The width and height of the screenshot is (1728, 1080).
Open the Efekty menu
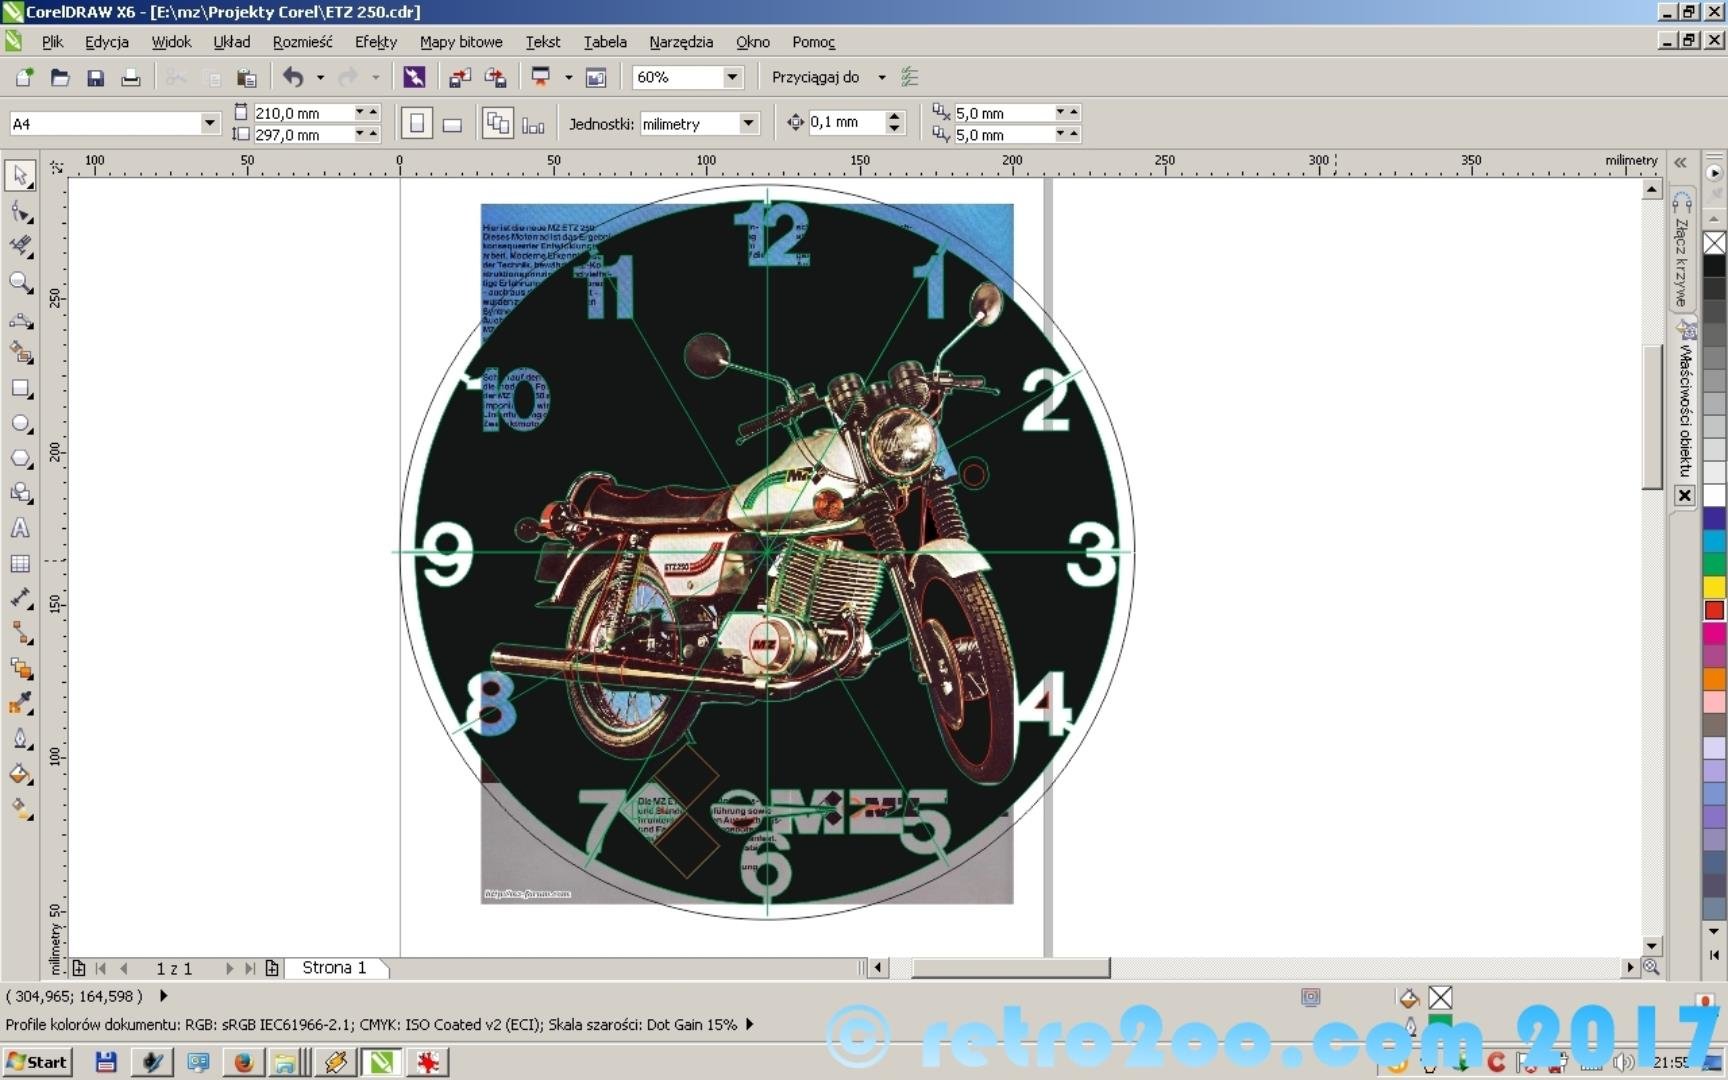[375, 42]
